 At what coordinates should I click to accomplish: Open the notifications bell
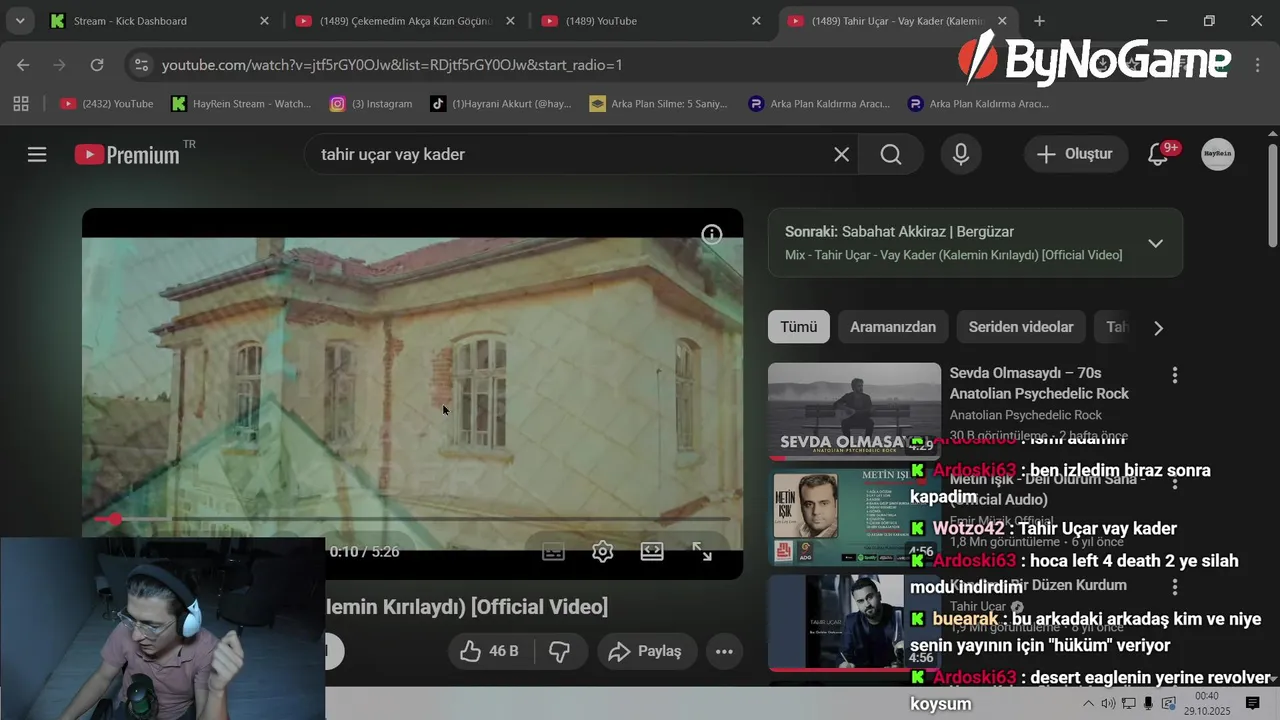click(1158, 155)
